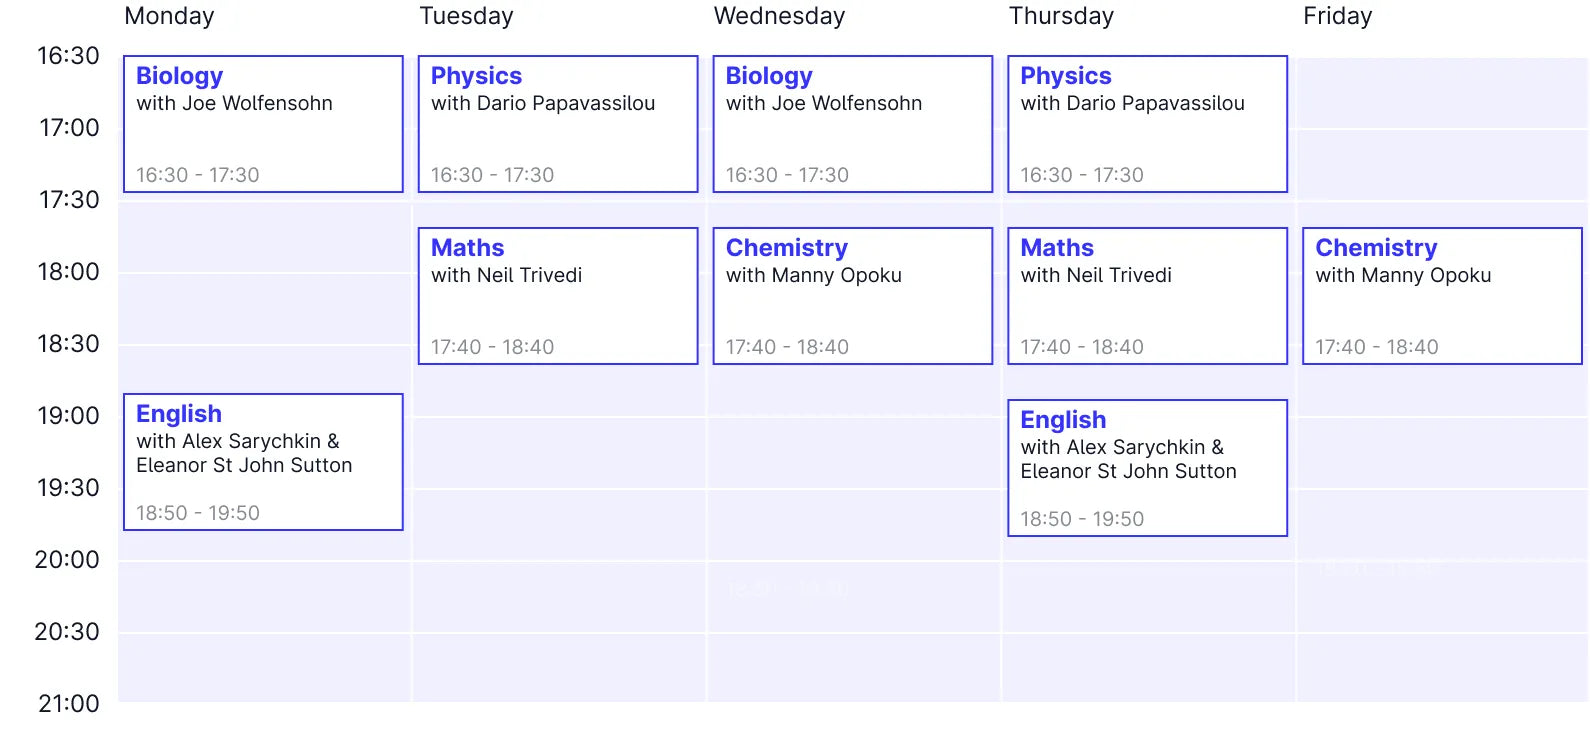The image size is (1590, 740).
Task: Select Tuesday's Maths class with Neil Trivedi
Action: pyautogui.click(x=556, y=295)
